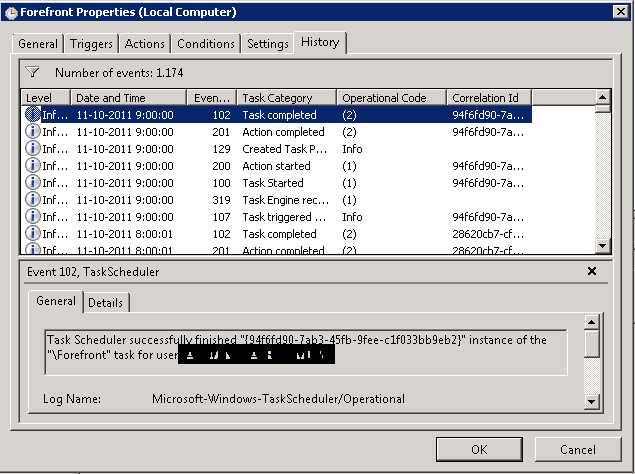Click info icon of Task Started row
635x474 pixels.
tap(33, 183)
